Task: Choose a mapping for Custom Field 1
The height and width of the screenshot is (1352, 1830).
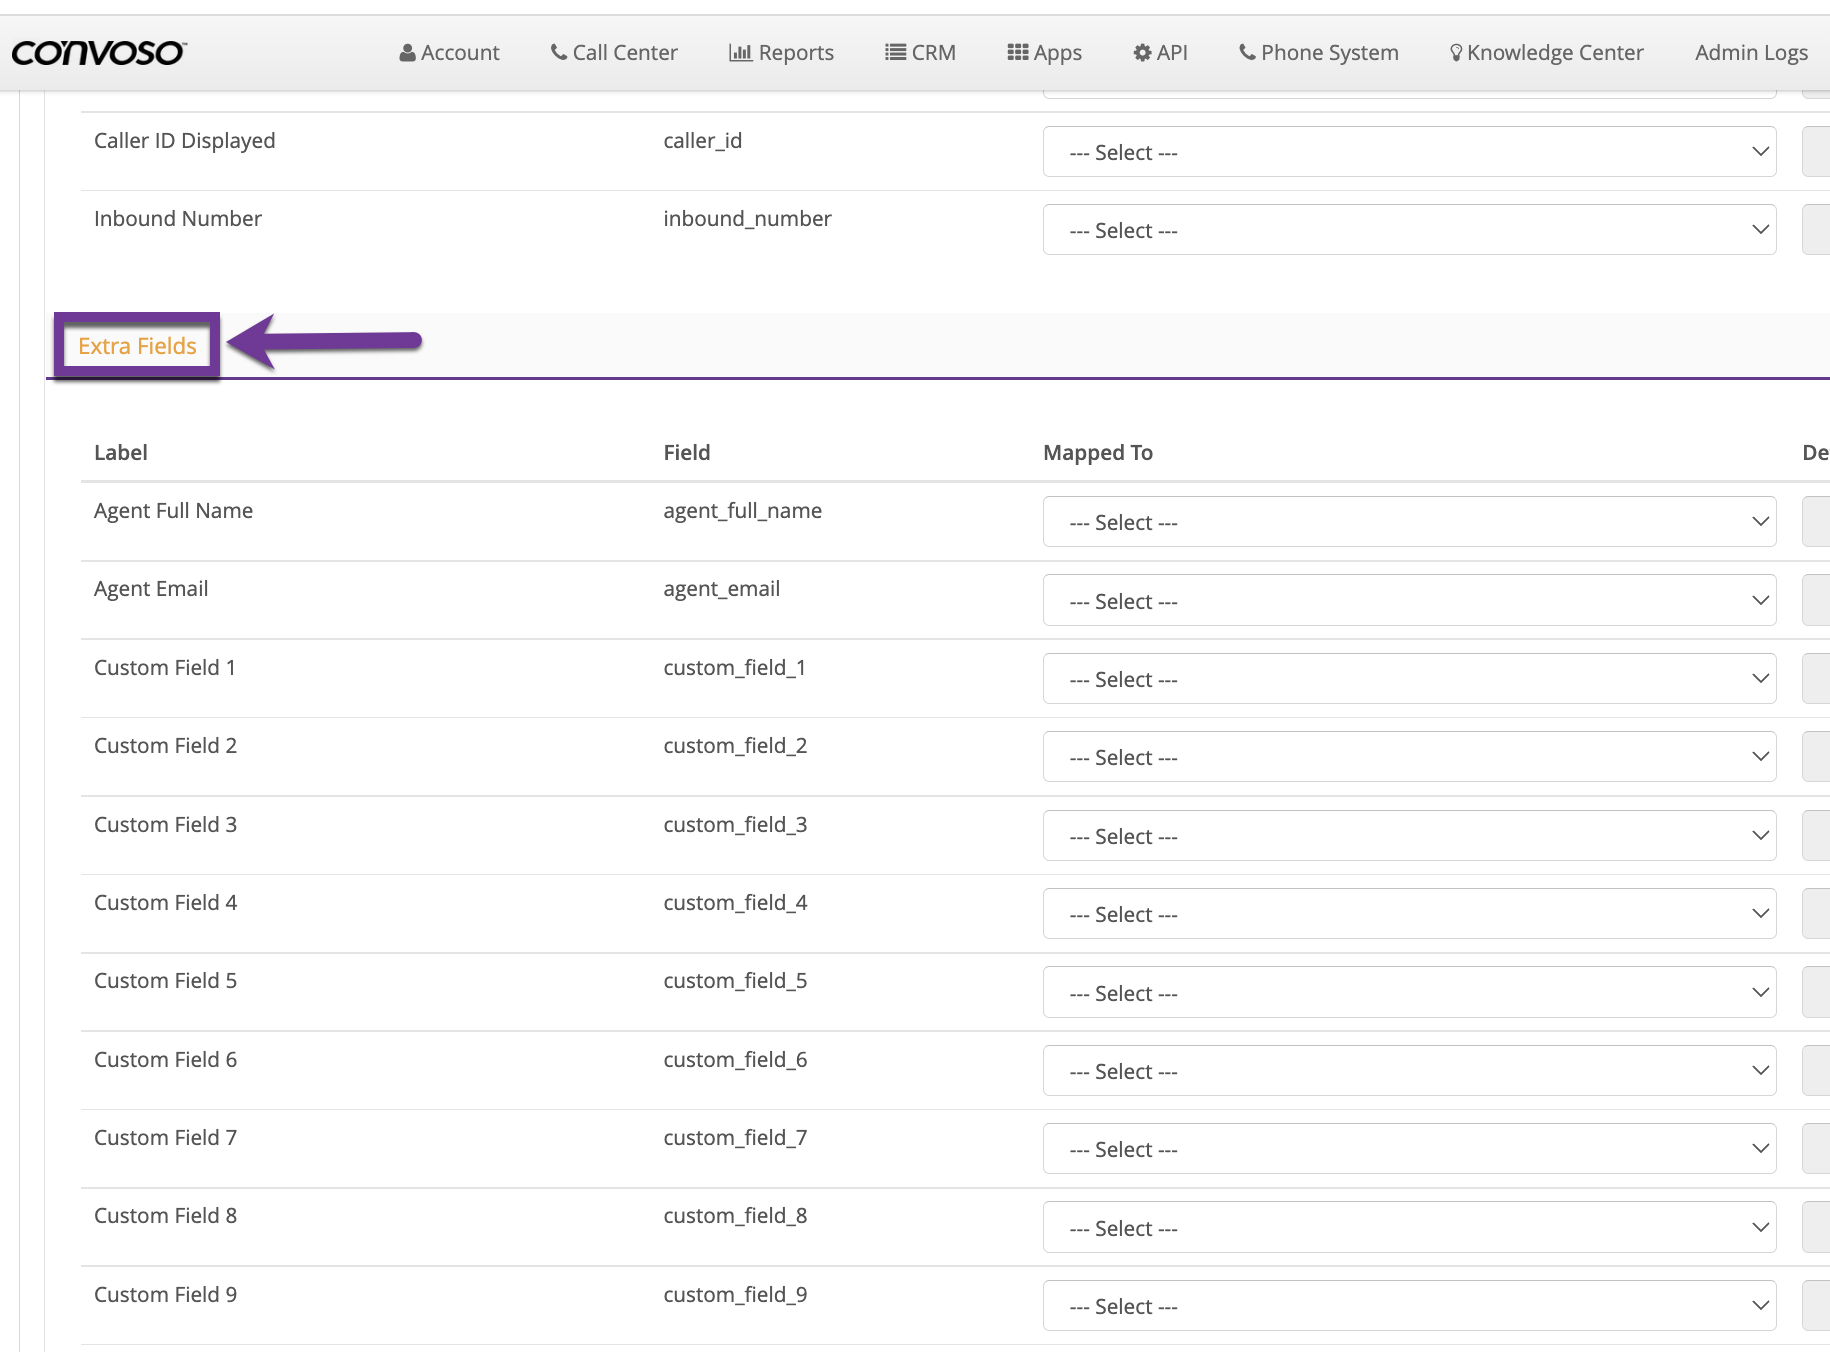Action: tap(1408, 679)
